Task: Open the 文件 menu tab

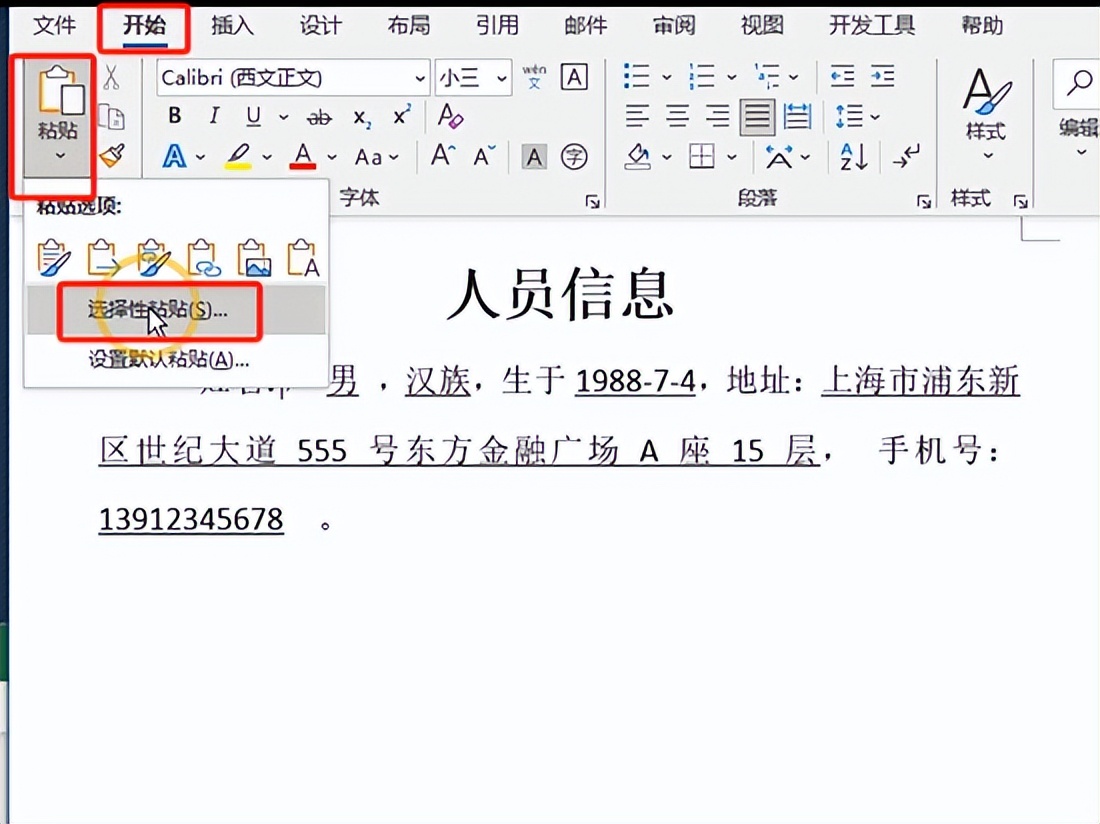Action: click(x=54, y=26)
